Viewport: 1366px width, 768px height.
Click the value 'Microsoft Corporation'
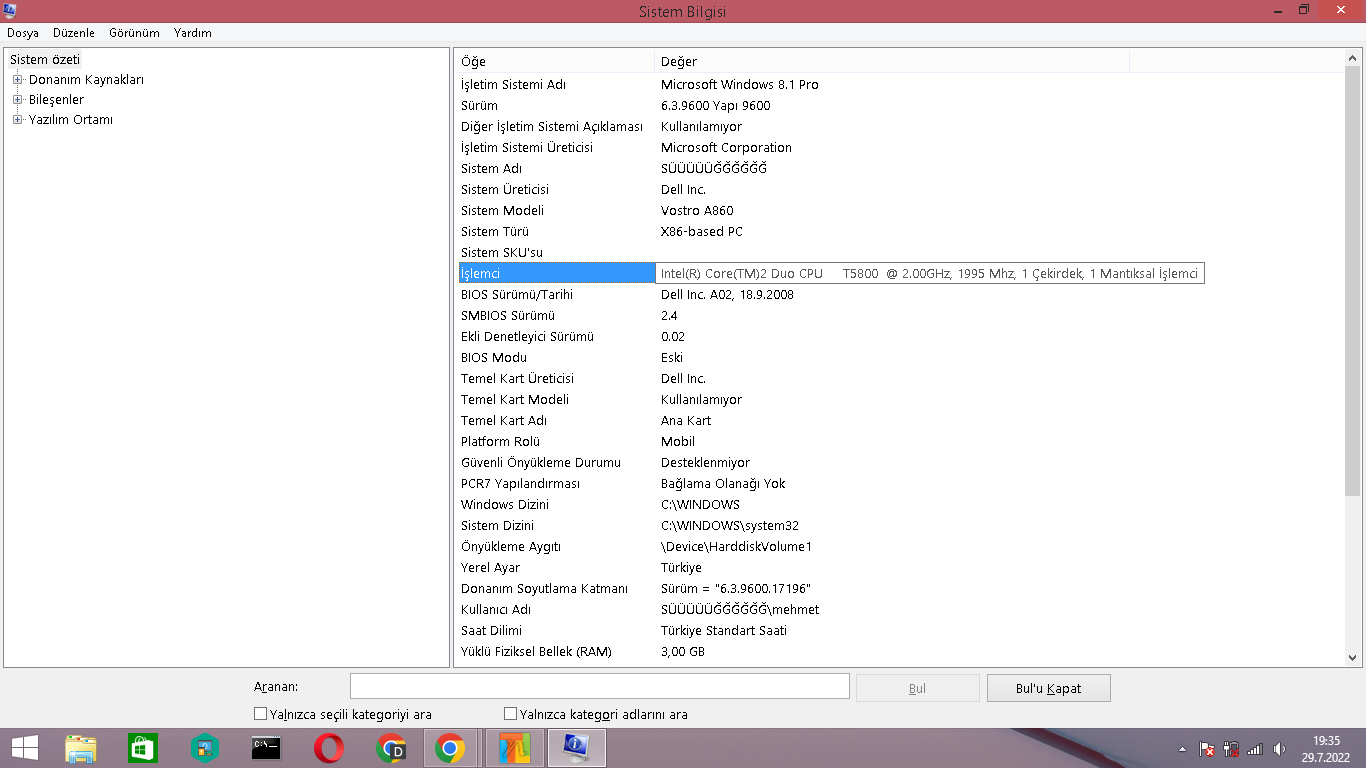[726, 148]
